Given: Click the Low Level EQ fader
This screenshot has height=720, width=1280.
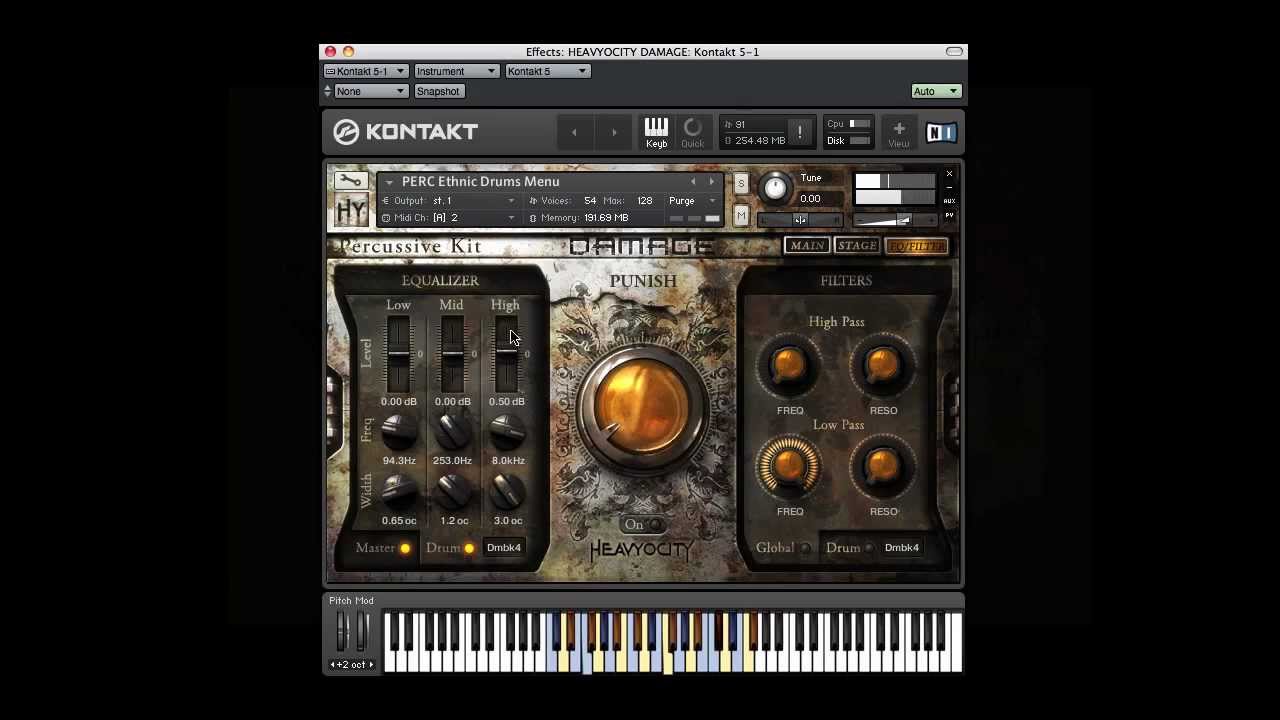Looking at the screenshot, I should coord(398,355).
